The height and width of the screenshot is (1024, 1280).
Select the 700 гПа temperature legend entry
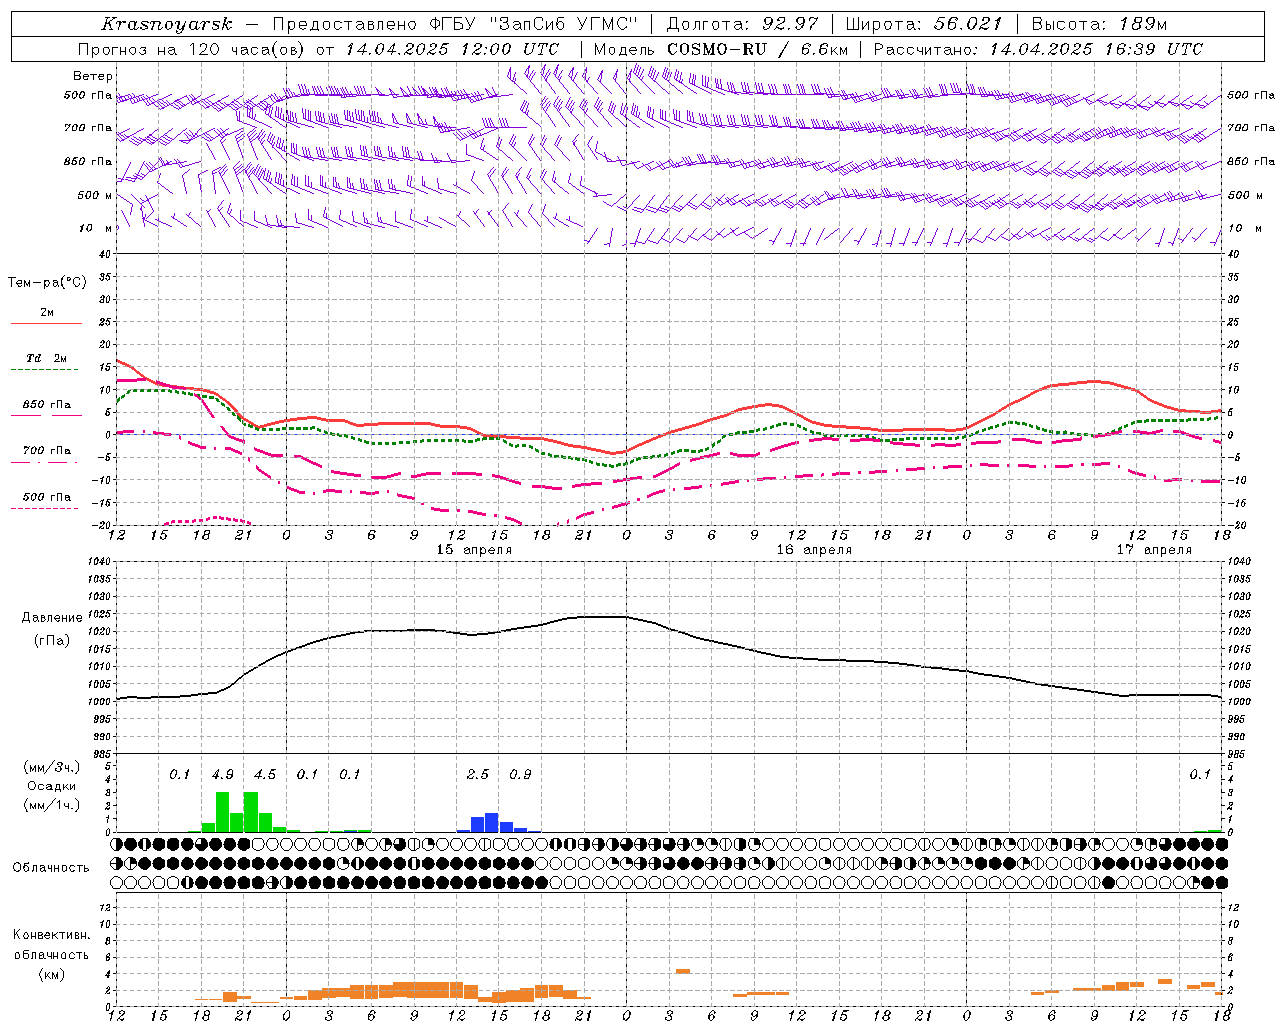tap(46, 451)
